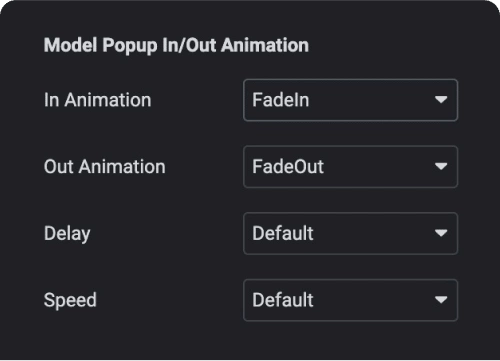Open the In Animation dropdown

tap(351, 100)
